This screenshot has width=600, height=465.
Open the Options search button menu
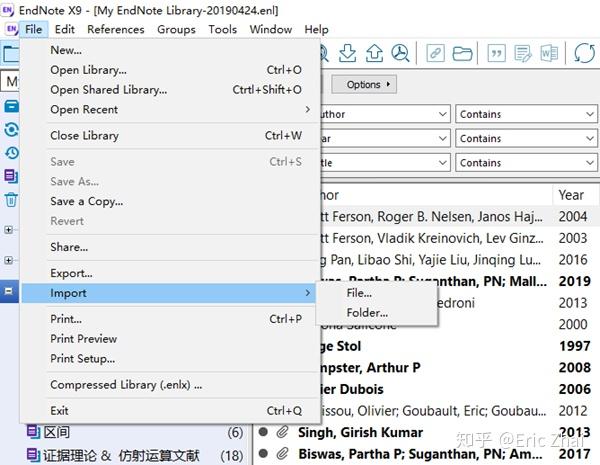pyautogui.click(x=364, y=84)
